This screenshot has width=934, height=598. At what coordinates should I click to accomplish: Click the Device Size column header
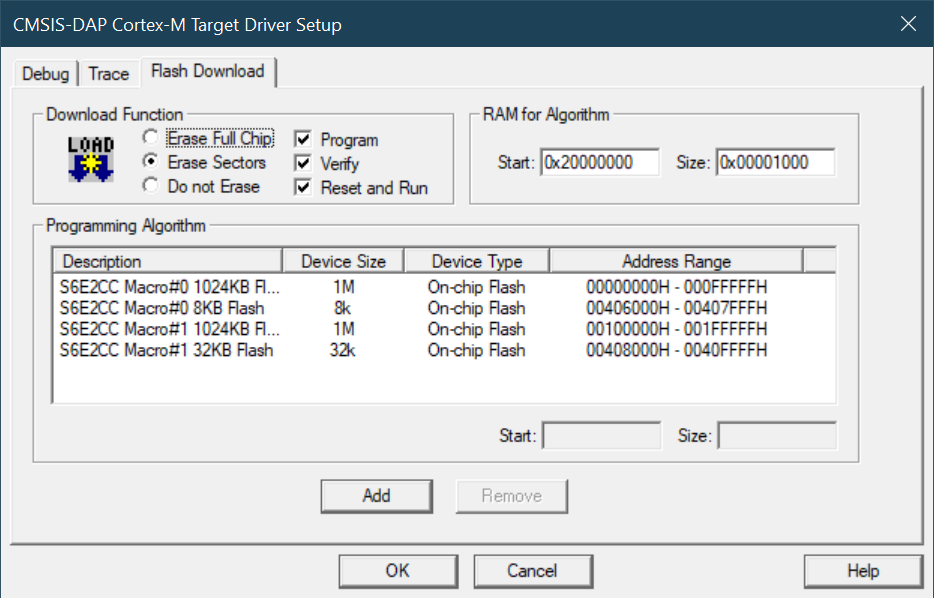tap(343, 261)
